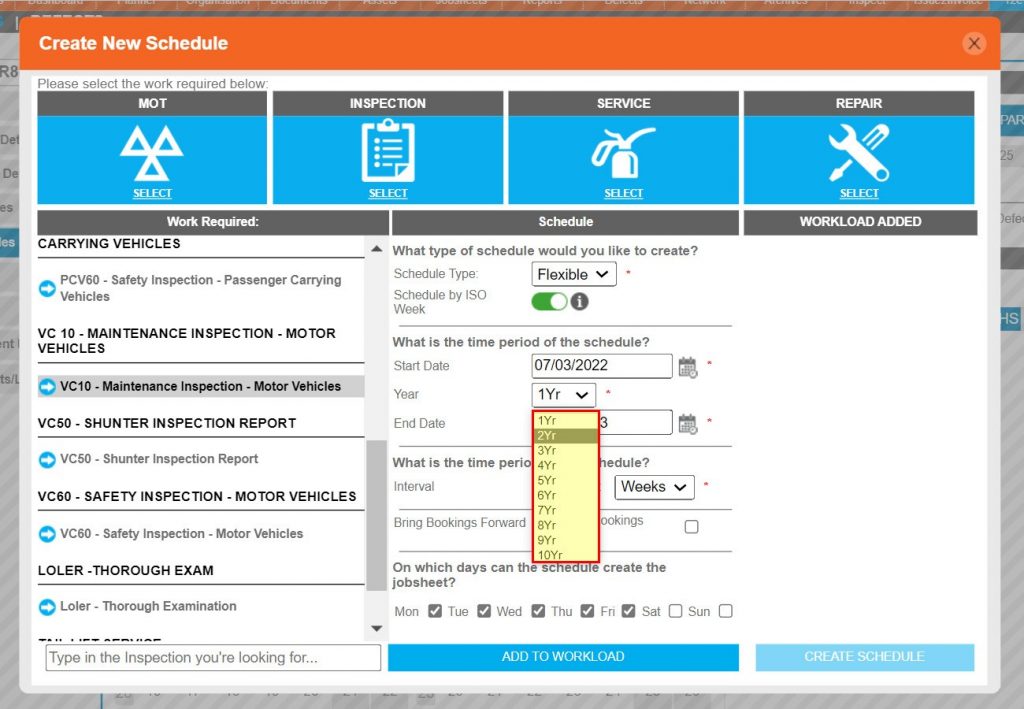Click the inspection search input field

[x=211, y=657]
